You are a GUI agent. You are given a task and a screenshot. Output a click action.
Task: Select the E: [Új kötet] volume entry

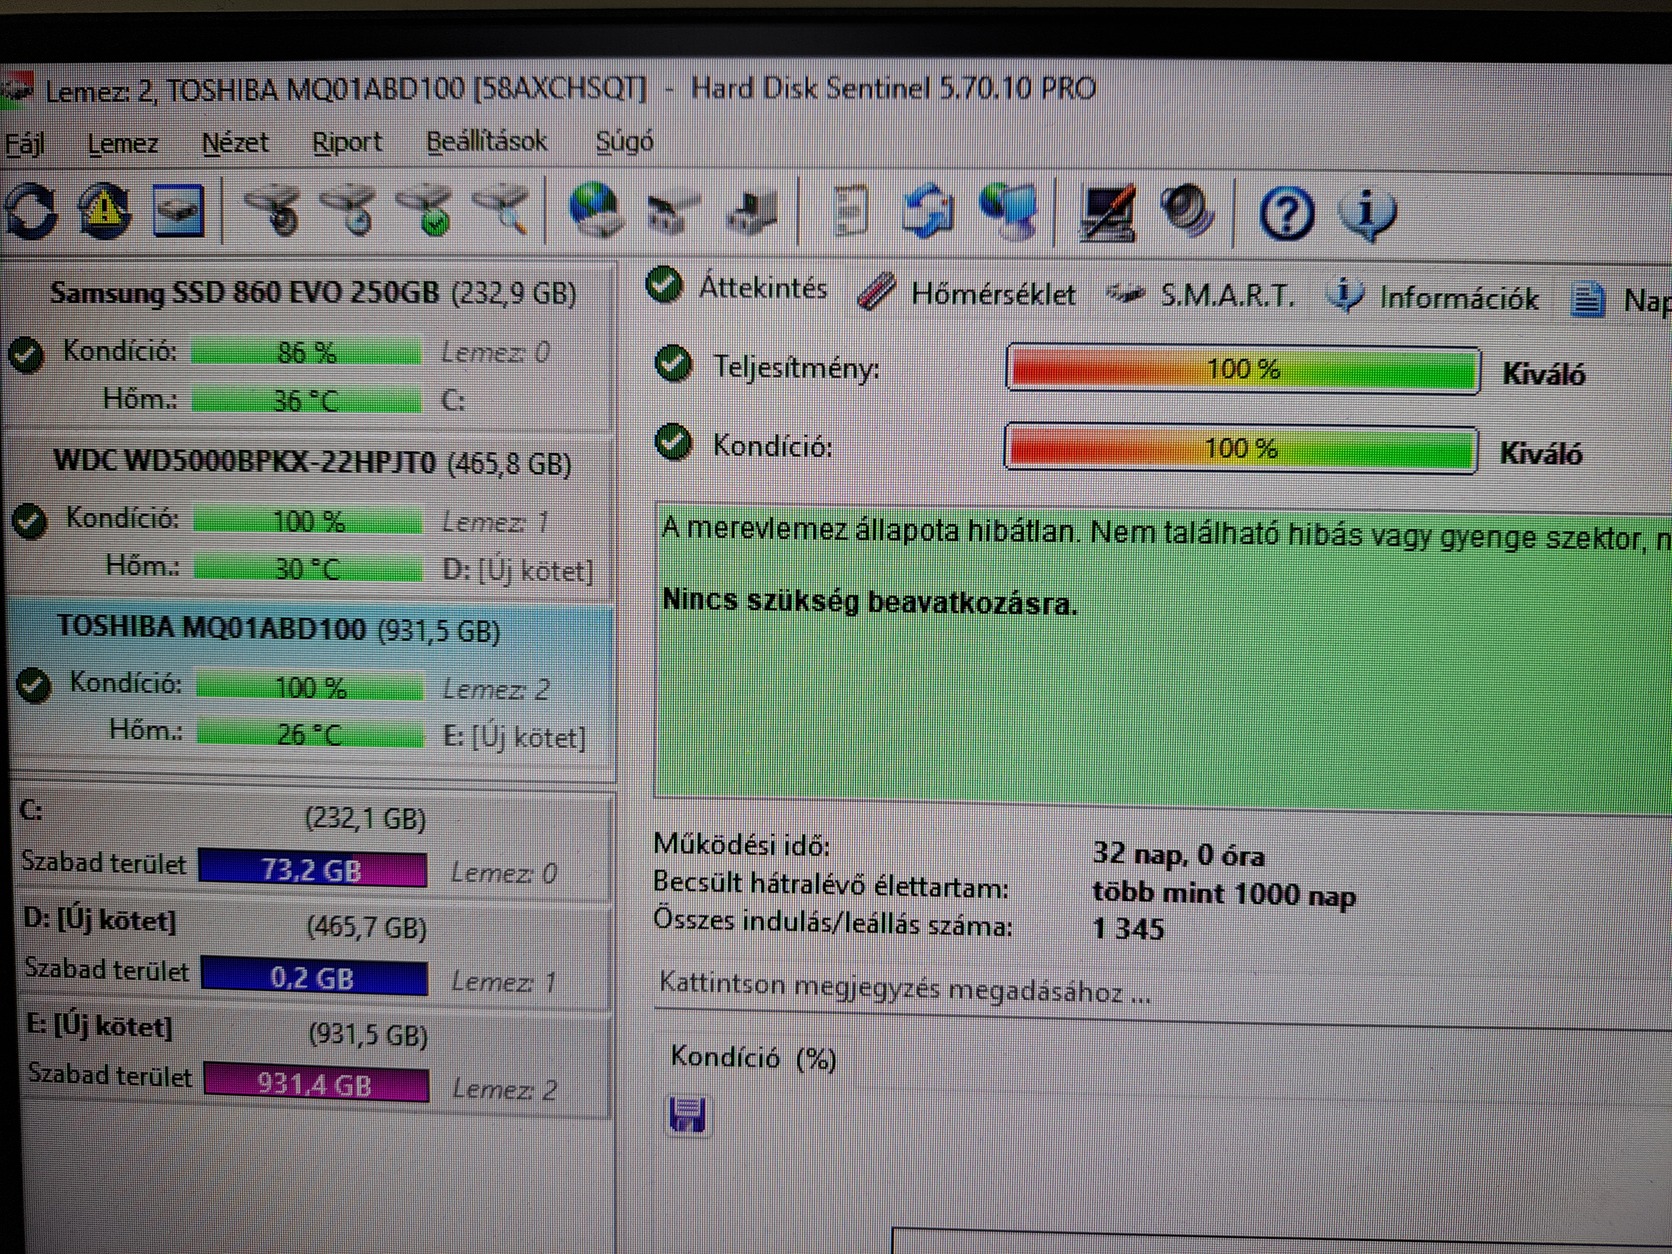coord(316,1062)
